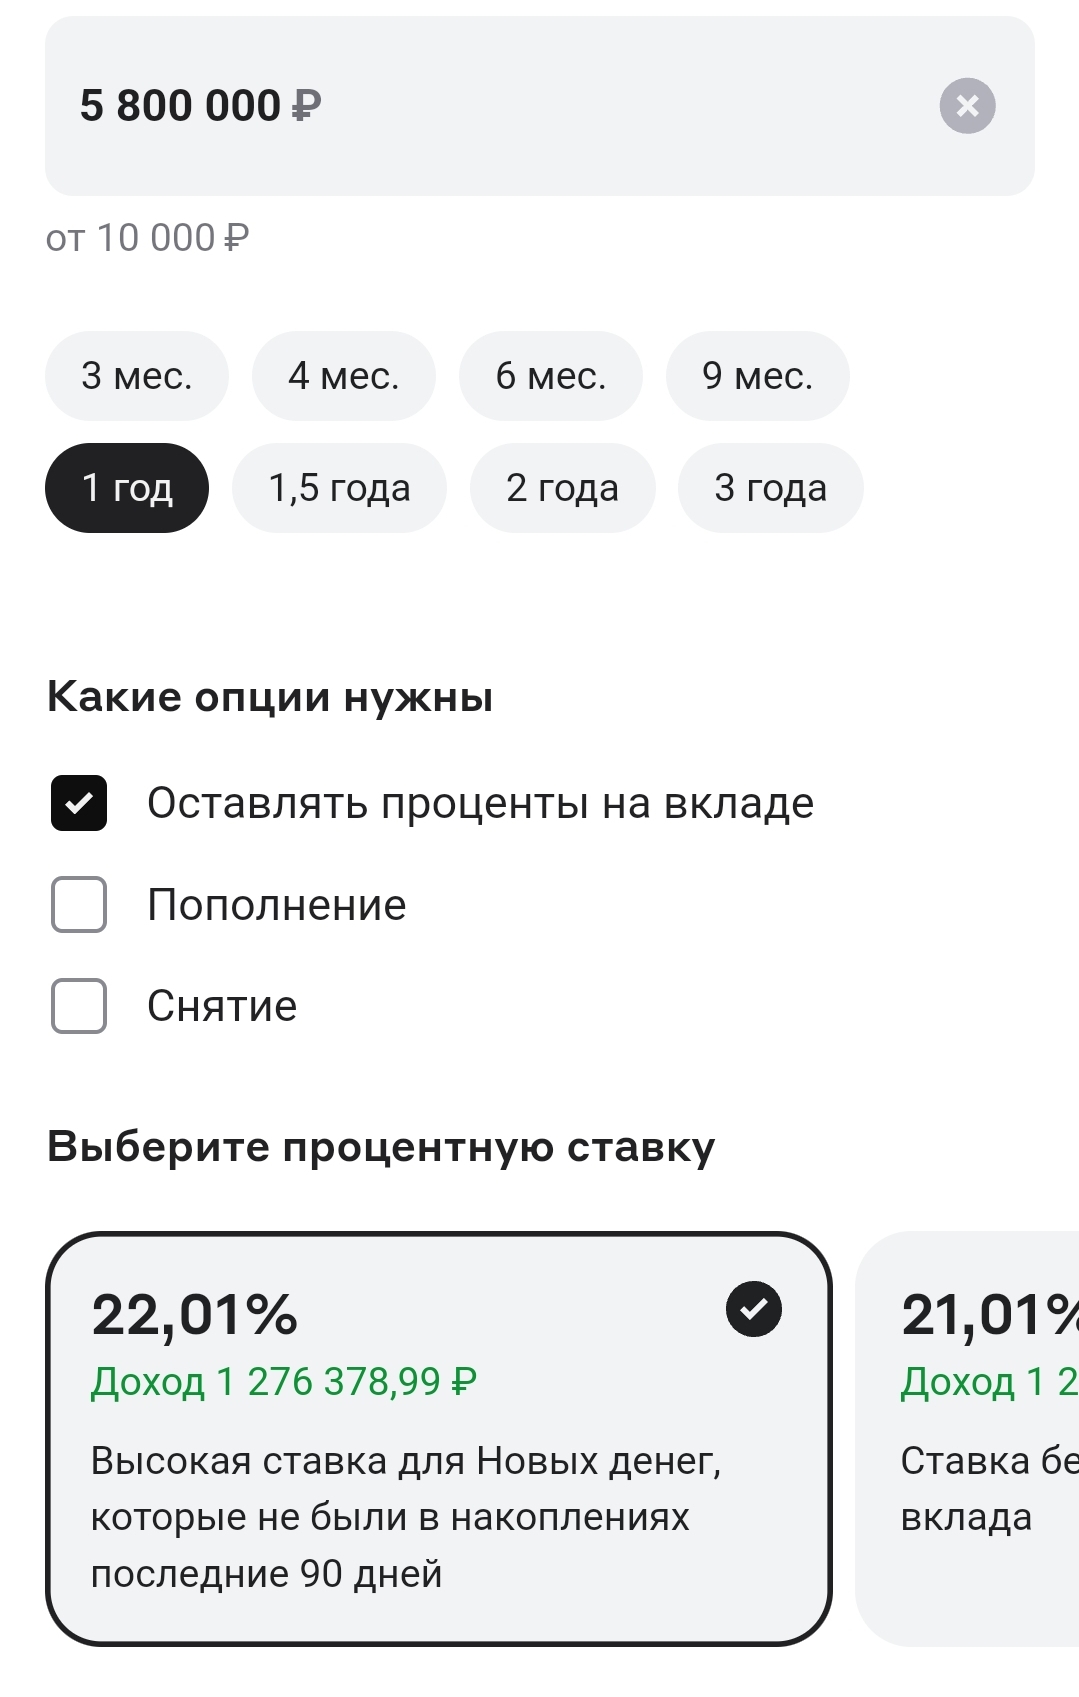
Task: Choose the 9 мес. term option
Action: 758,376
